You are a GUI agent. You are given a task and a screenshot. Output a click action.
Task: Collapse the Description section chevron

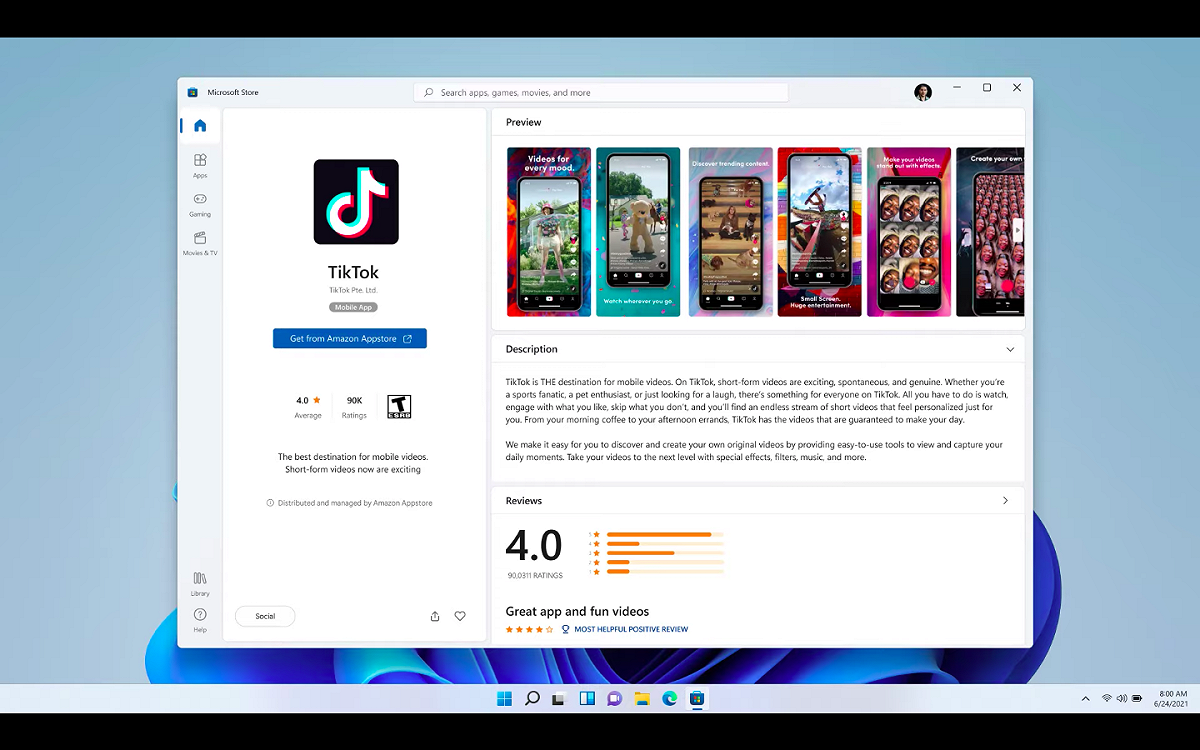coord(1010,350)
